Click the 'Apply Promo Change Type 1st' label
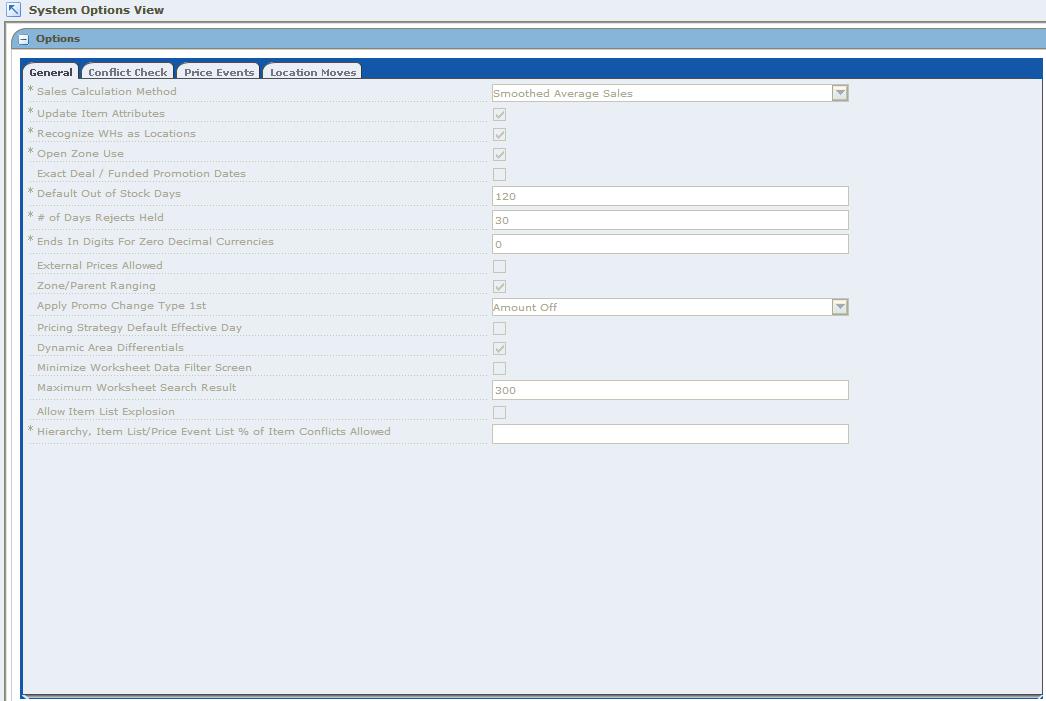The width and height of the screenshot is (1046, 701). 121,305
